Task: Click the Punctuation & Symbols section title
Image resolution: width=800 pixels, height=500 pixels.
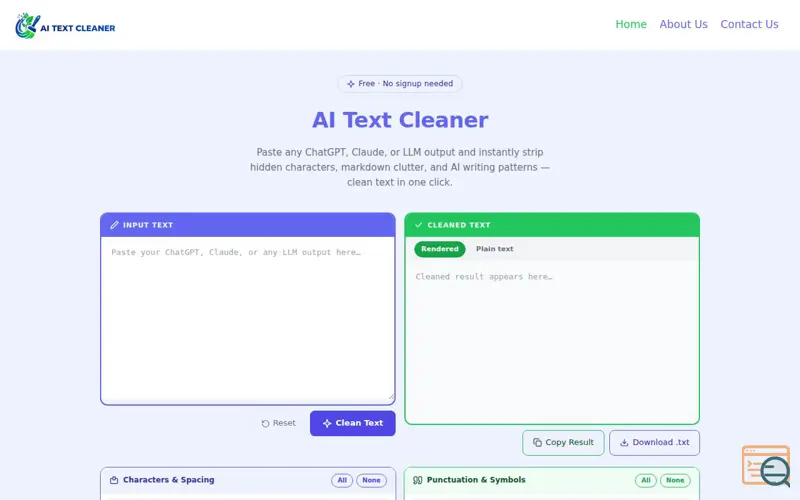Action: click(476, 480)
